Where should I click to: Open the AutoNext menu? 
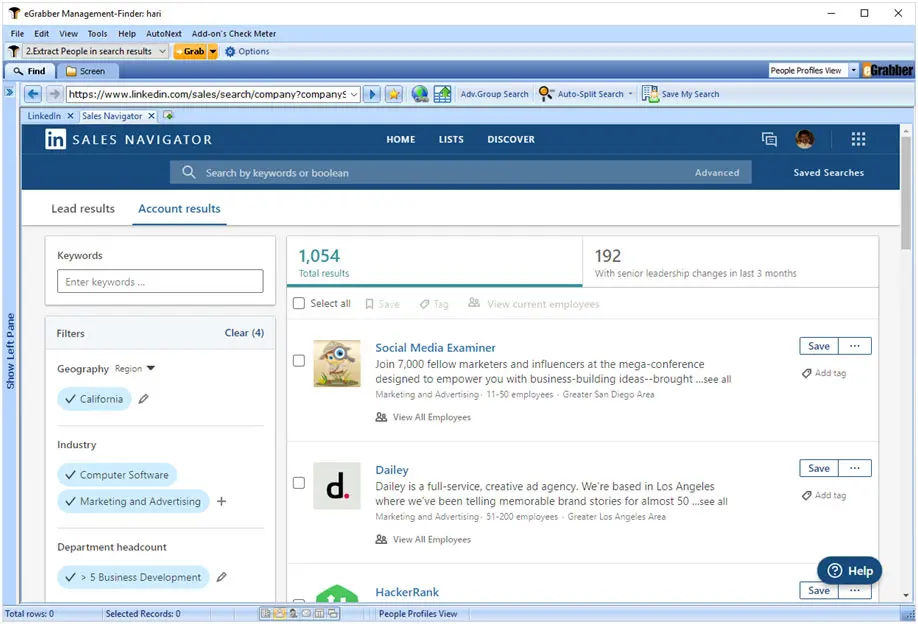(164, 34)
